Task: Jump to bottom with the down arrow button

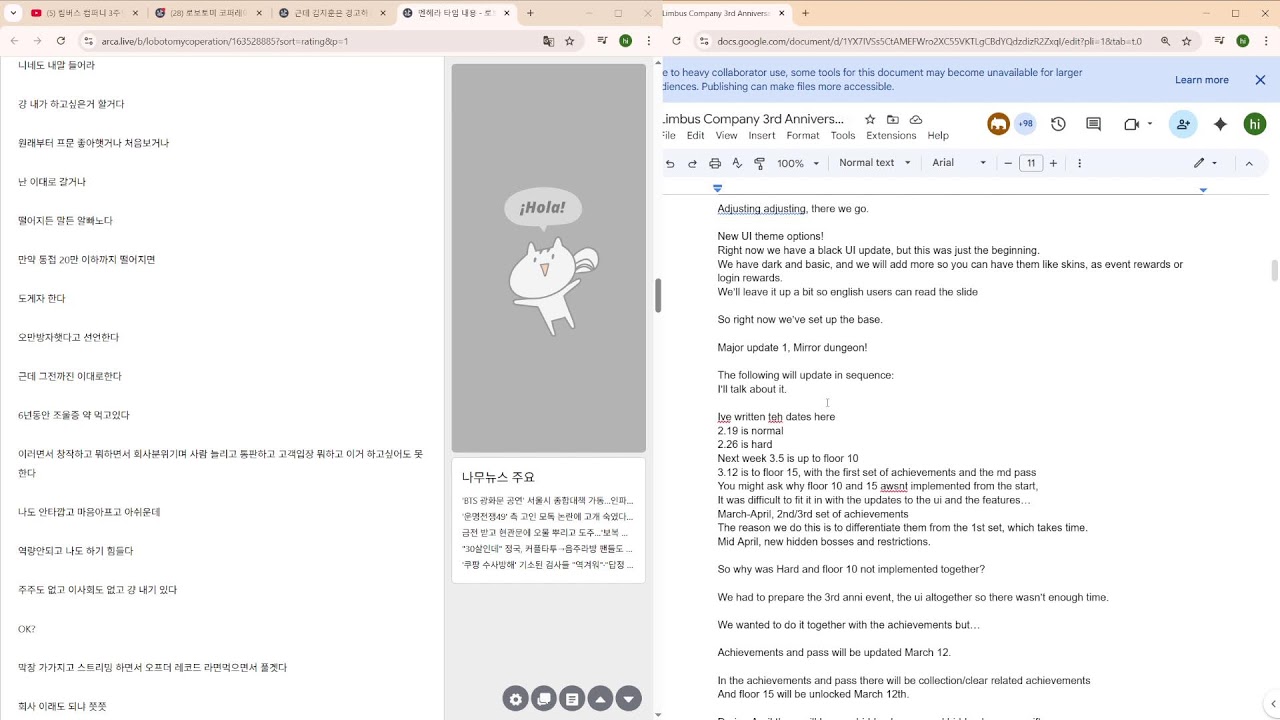Action: 628,699
